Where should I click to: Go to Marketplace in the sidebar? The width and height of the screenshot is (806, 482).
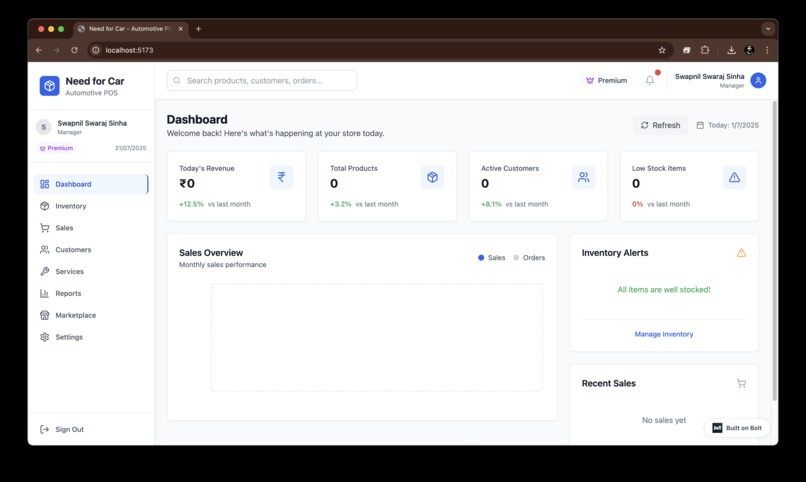point(91,315)
